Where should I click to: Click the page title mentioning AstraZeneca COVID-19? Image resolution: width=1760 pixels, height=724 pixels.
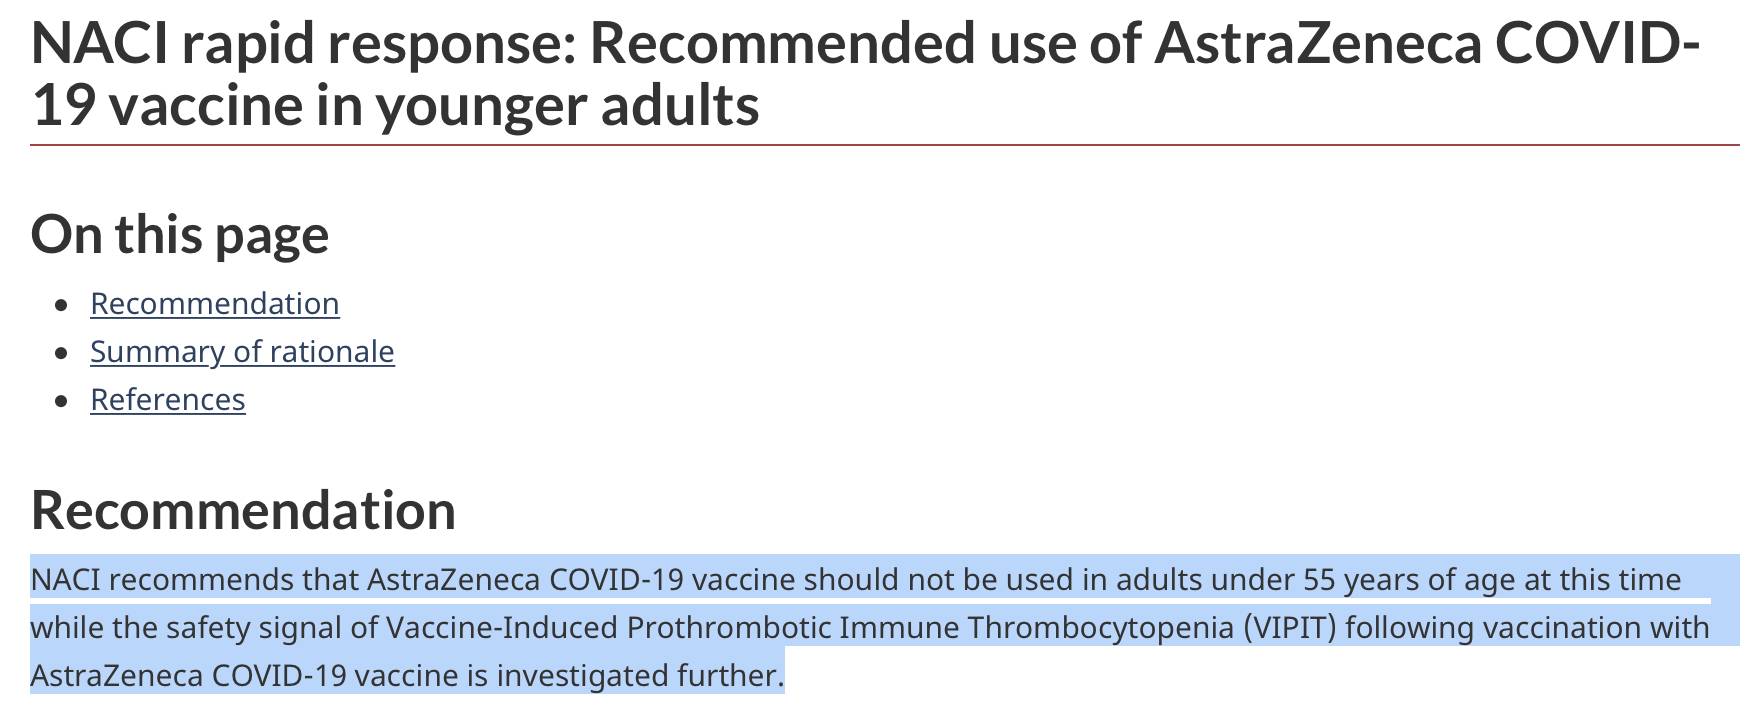coord(865,74)
